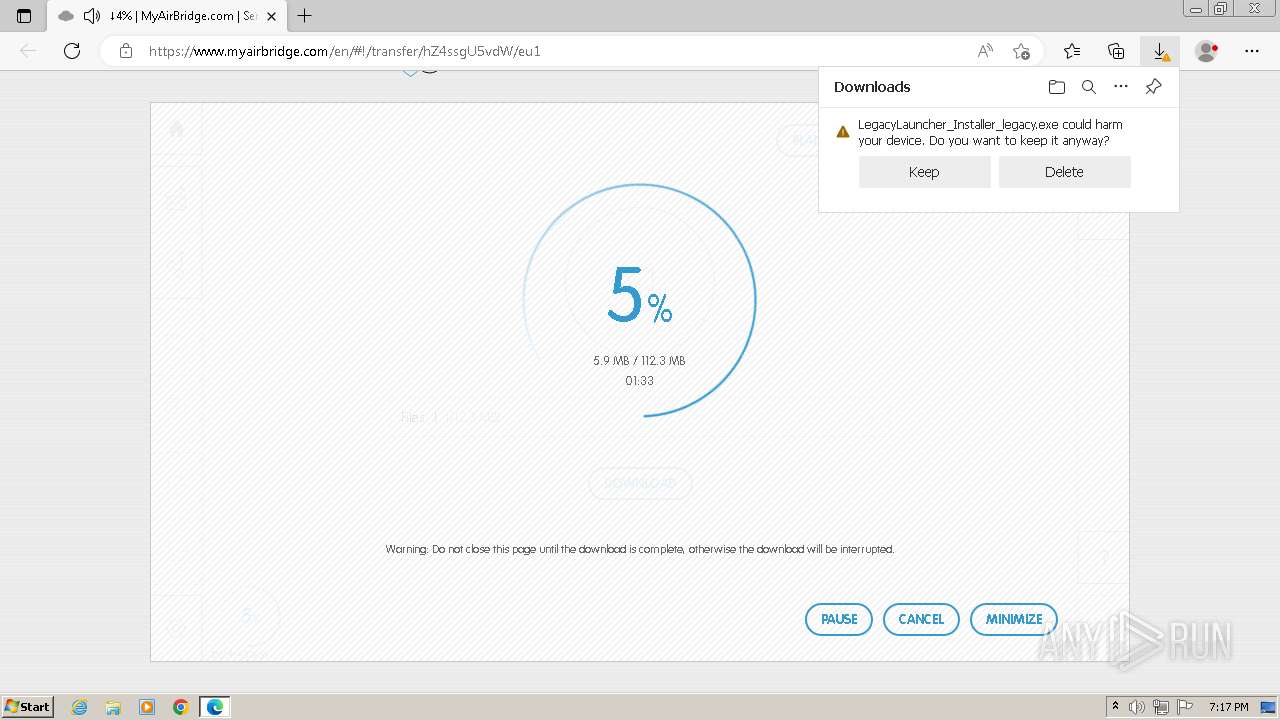1280x720 pixels.
Task: Search downloads in Downloads panel
Action: click(x=1089, y=87)
